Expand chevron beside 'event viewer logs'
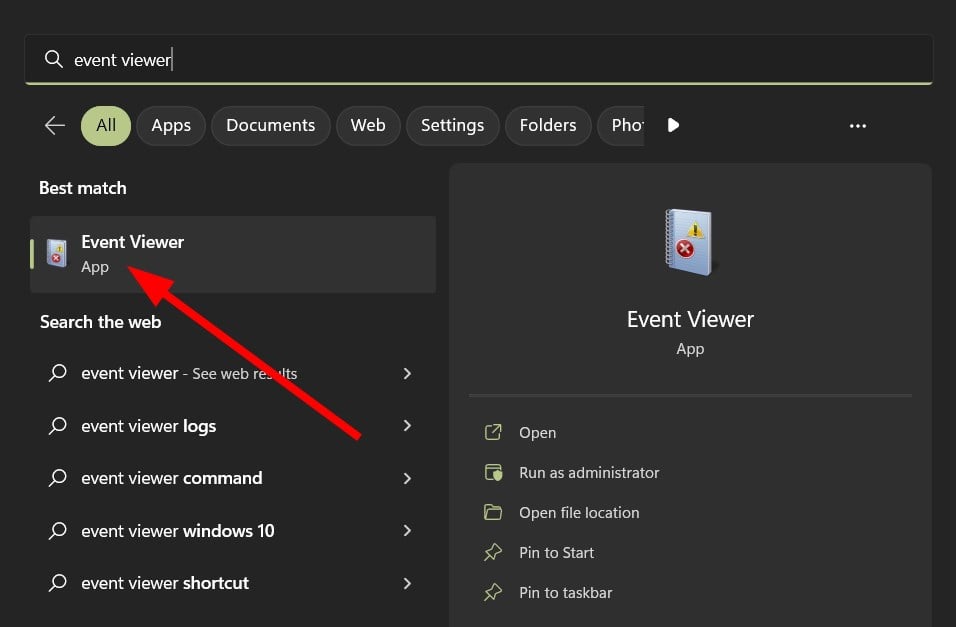The width and height of the screenshot is (956, 627). click(x=407, y=426)
